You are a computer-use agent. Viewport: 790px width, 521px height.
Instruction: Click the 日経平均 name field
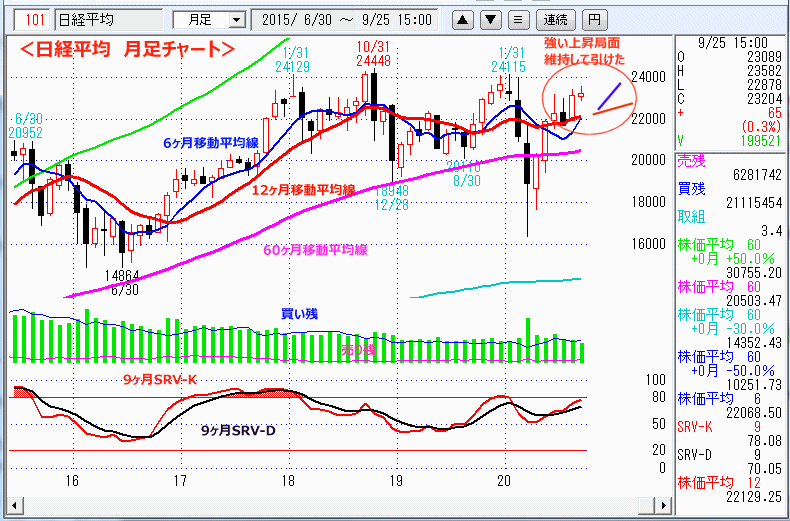coord(108,20)
